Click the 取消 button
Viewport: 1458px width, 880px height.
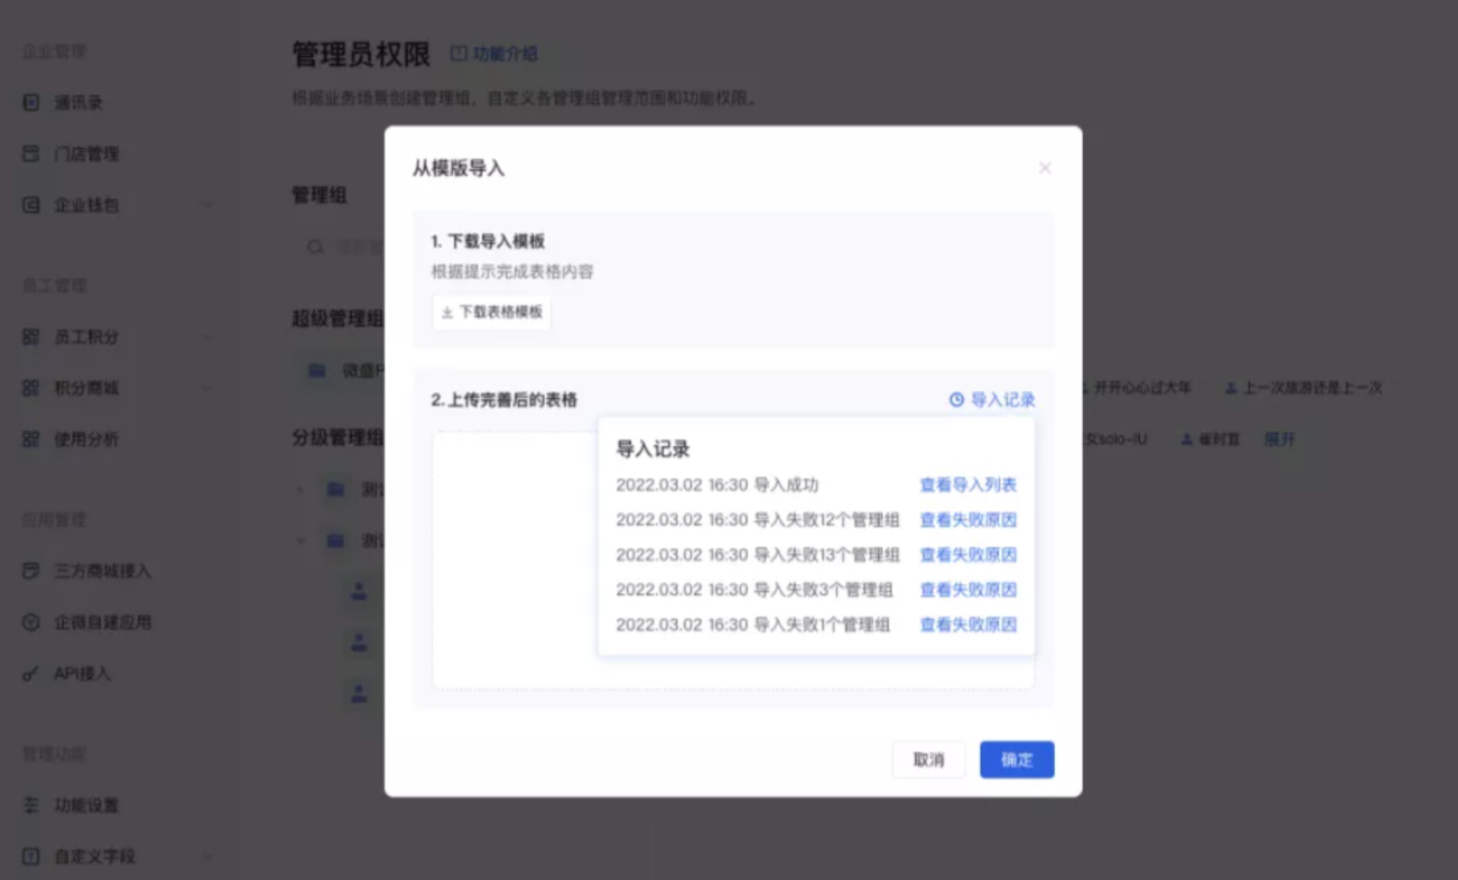(929, 759)
